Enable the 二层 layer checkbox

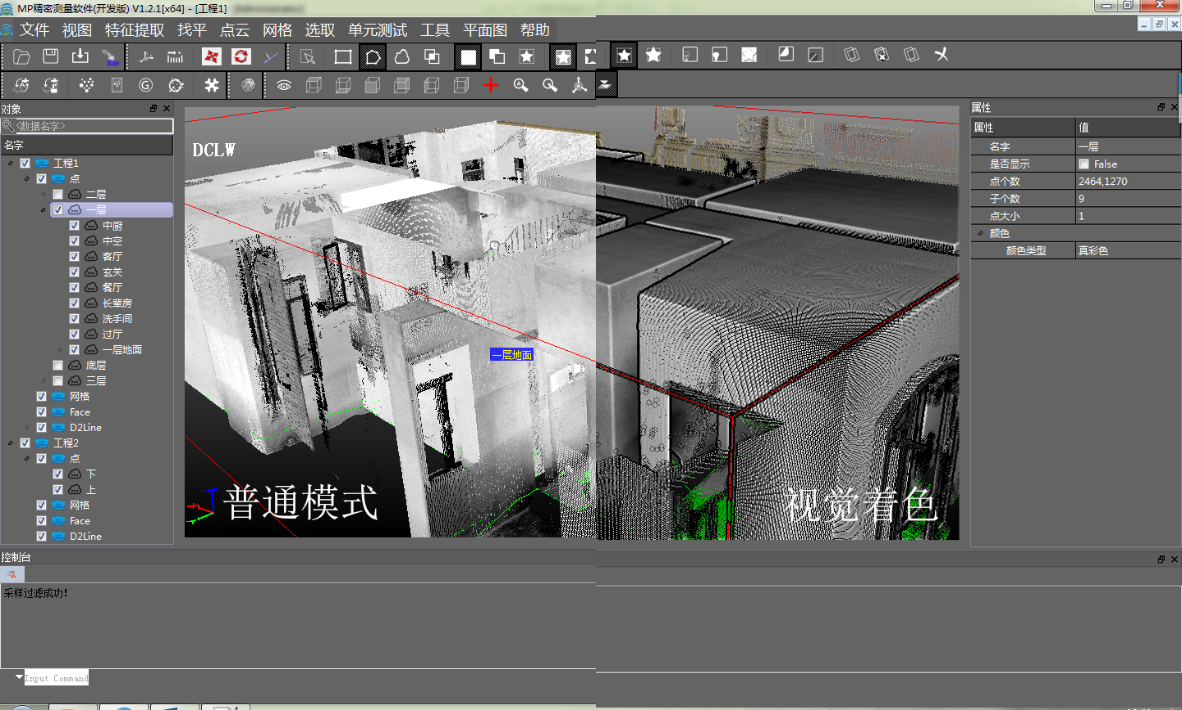click(x=58, y=194)
